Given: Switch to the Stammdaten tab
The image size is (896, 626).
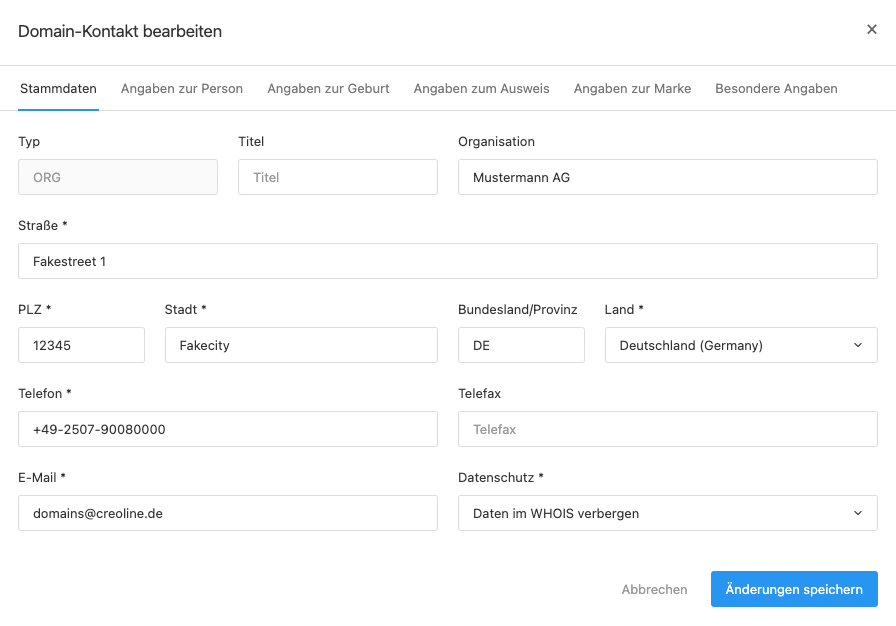Looking at the screenshot, I should pos(58,89).
